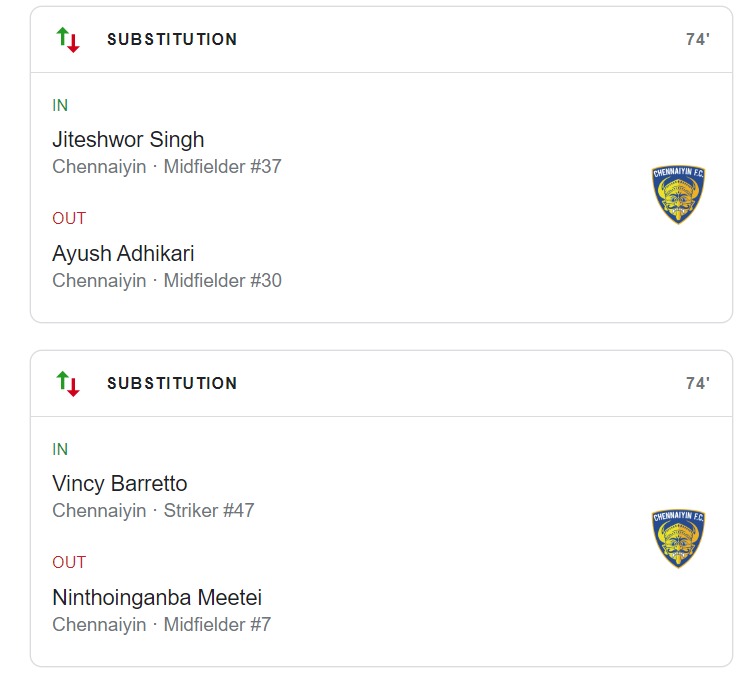Click the 74' minute in Vincy Barretto card
This screenshot has width=755, height=684.
(697, 384)
